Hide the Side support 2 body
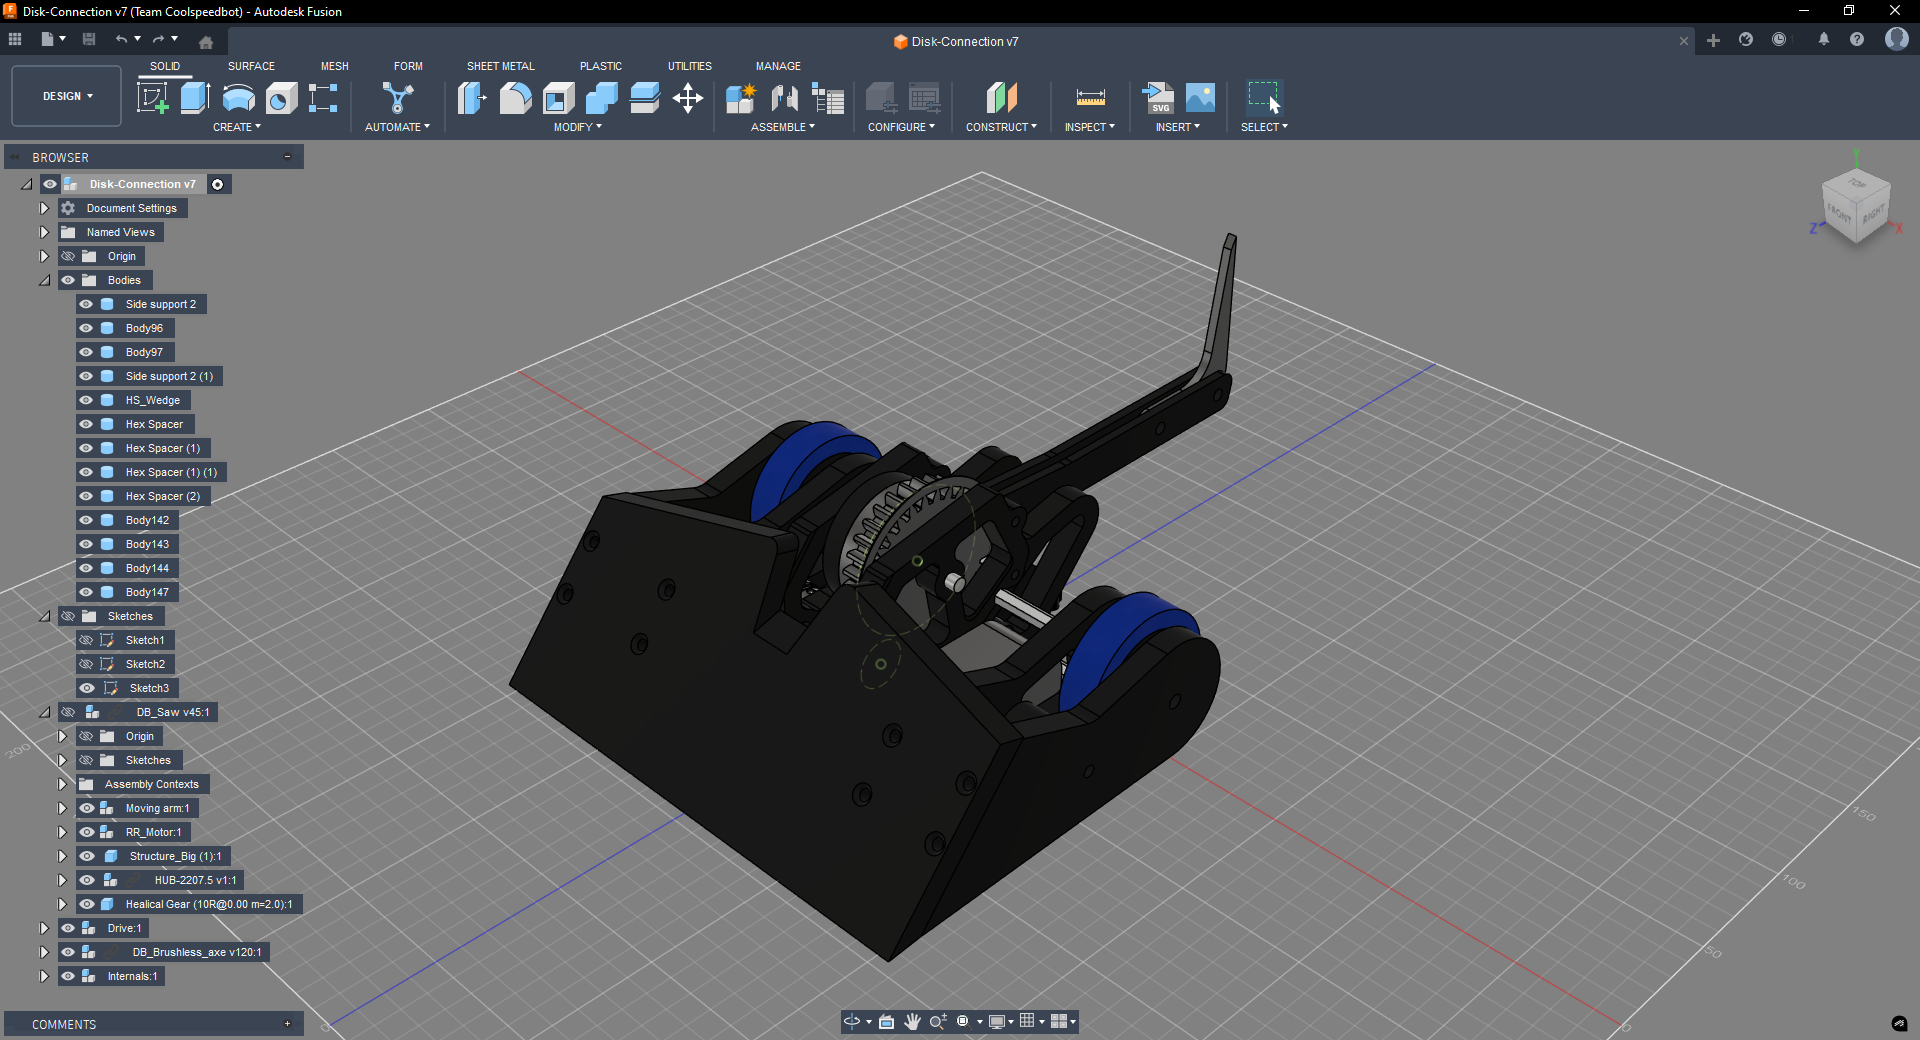This screenshot has width=1920, height=1040. tap(86, 304)
